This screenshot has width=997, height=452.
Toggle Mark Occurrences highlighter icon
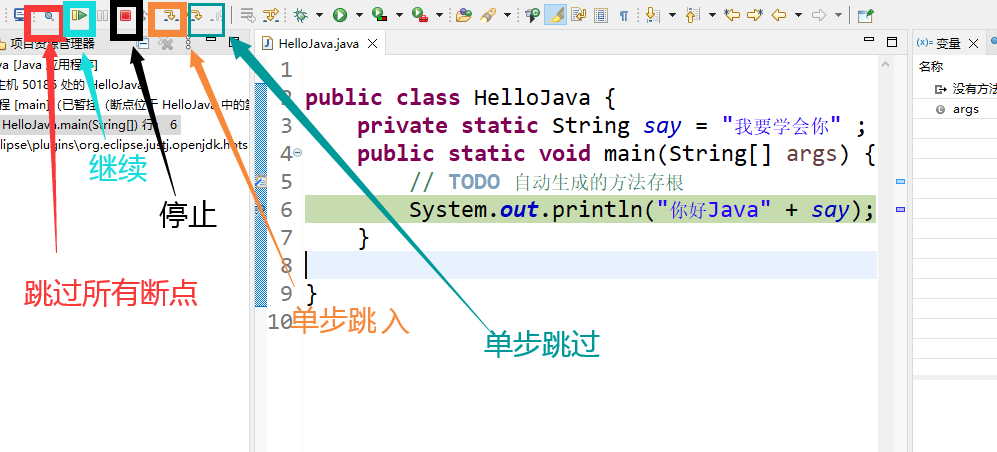tap(556, 15)
